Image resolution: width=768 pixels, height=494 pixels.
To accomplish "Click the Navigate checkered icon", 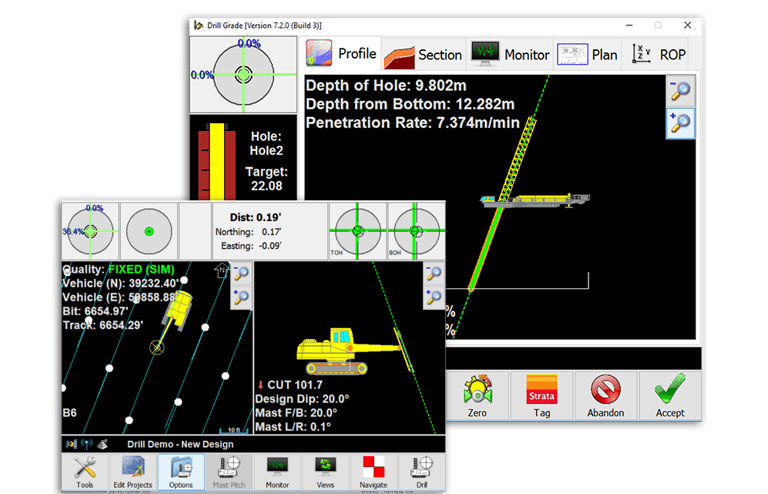I will [x=373, y=472].
